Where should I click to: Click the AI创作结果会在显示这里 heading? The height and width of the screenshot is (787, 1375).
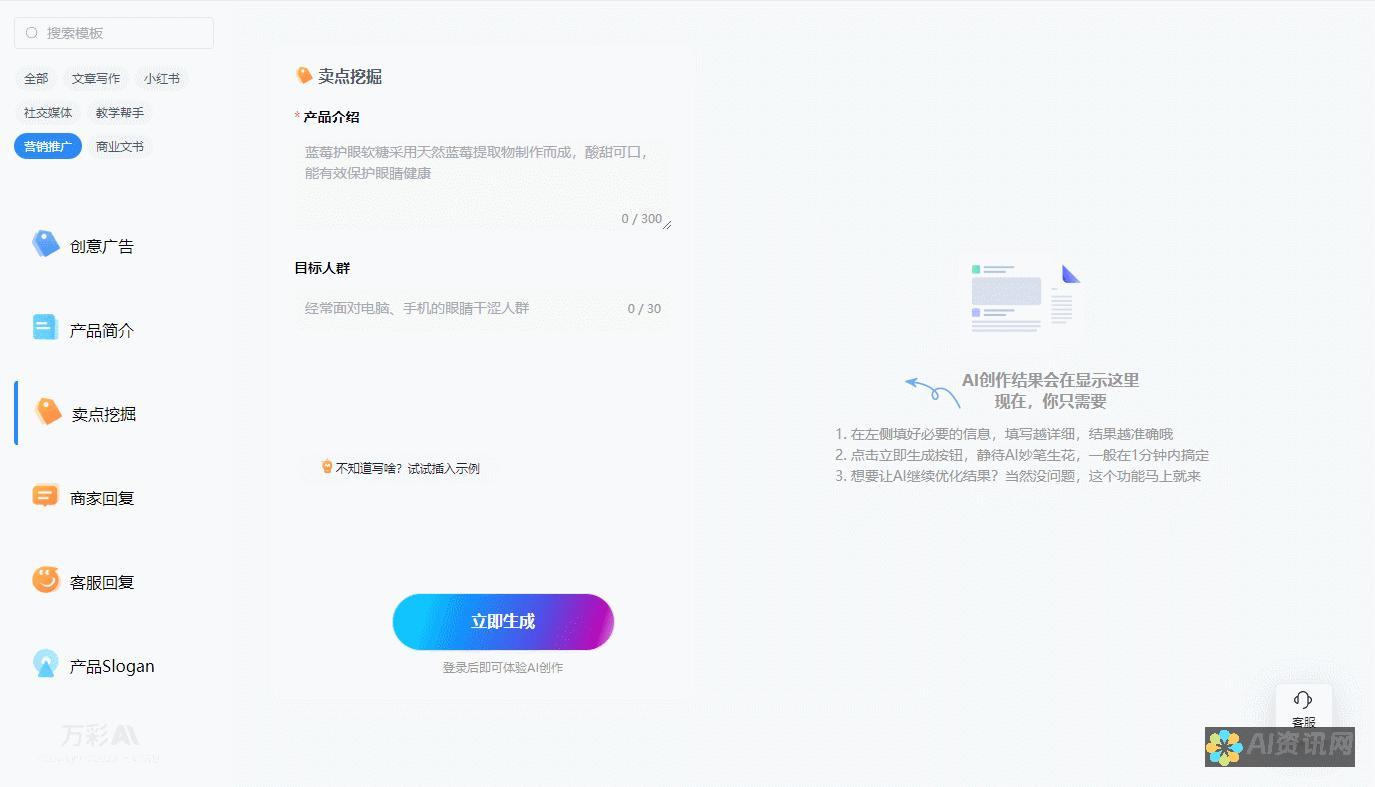tap(1050, 380)
